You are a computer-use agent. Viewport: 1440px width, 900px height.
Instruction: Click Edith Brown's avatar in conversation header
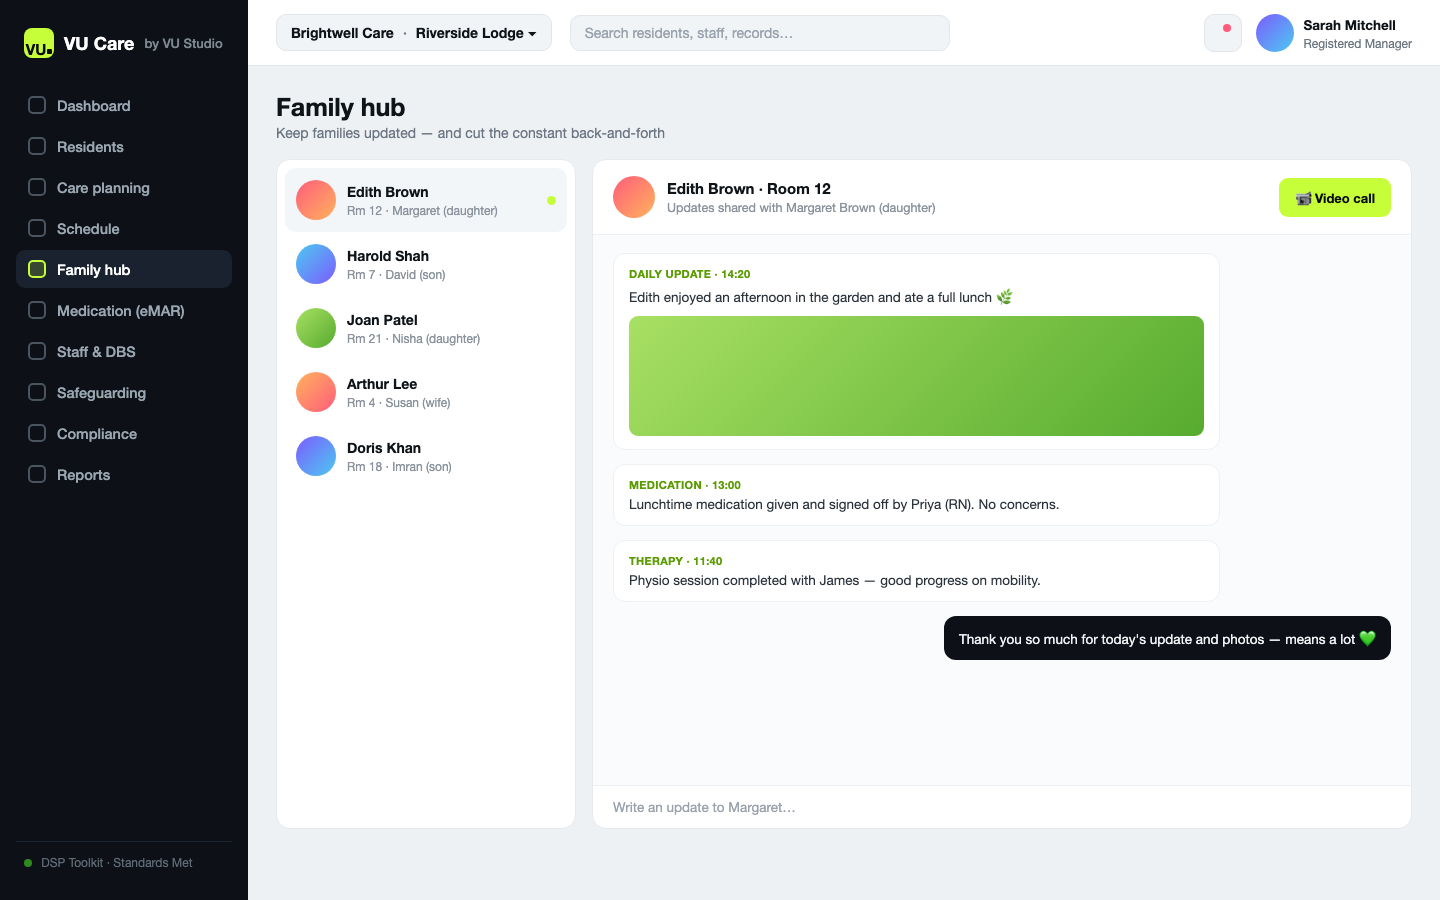pos(634,197)
